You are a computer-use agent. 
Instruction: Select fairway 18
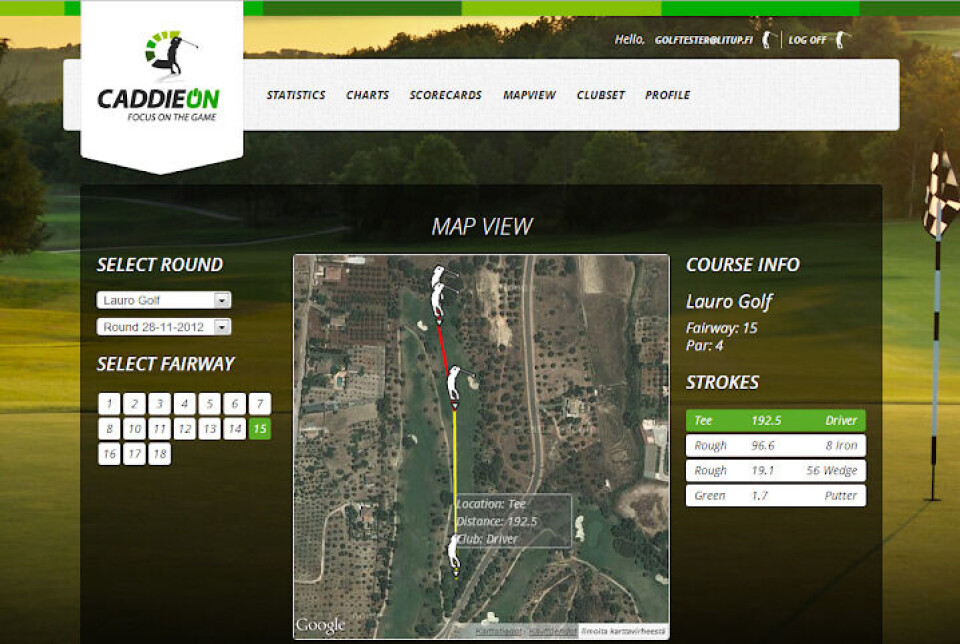(160, 454)
